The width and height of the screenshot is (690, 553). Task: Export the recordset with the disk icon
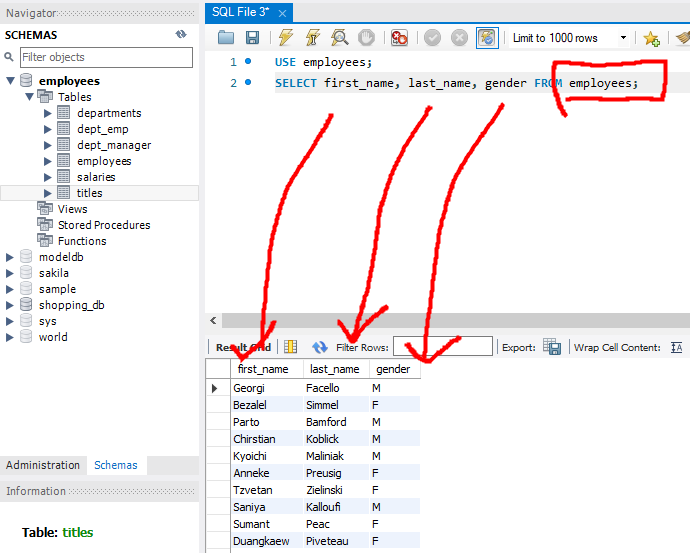point(552,347)
